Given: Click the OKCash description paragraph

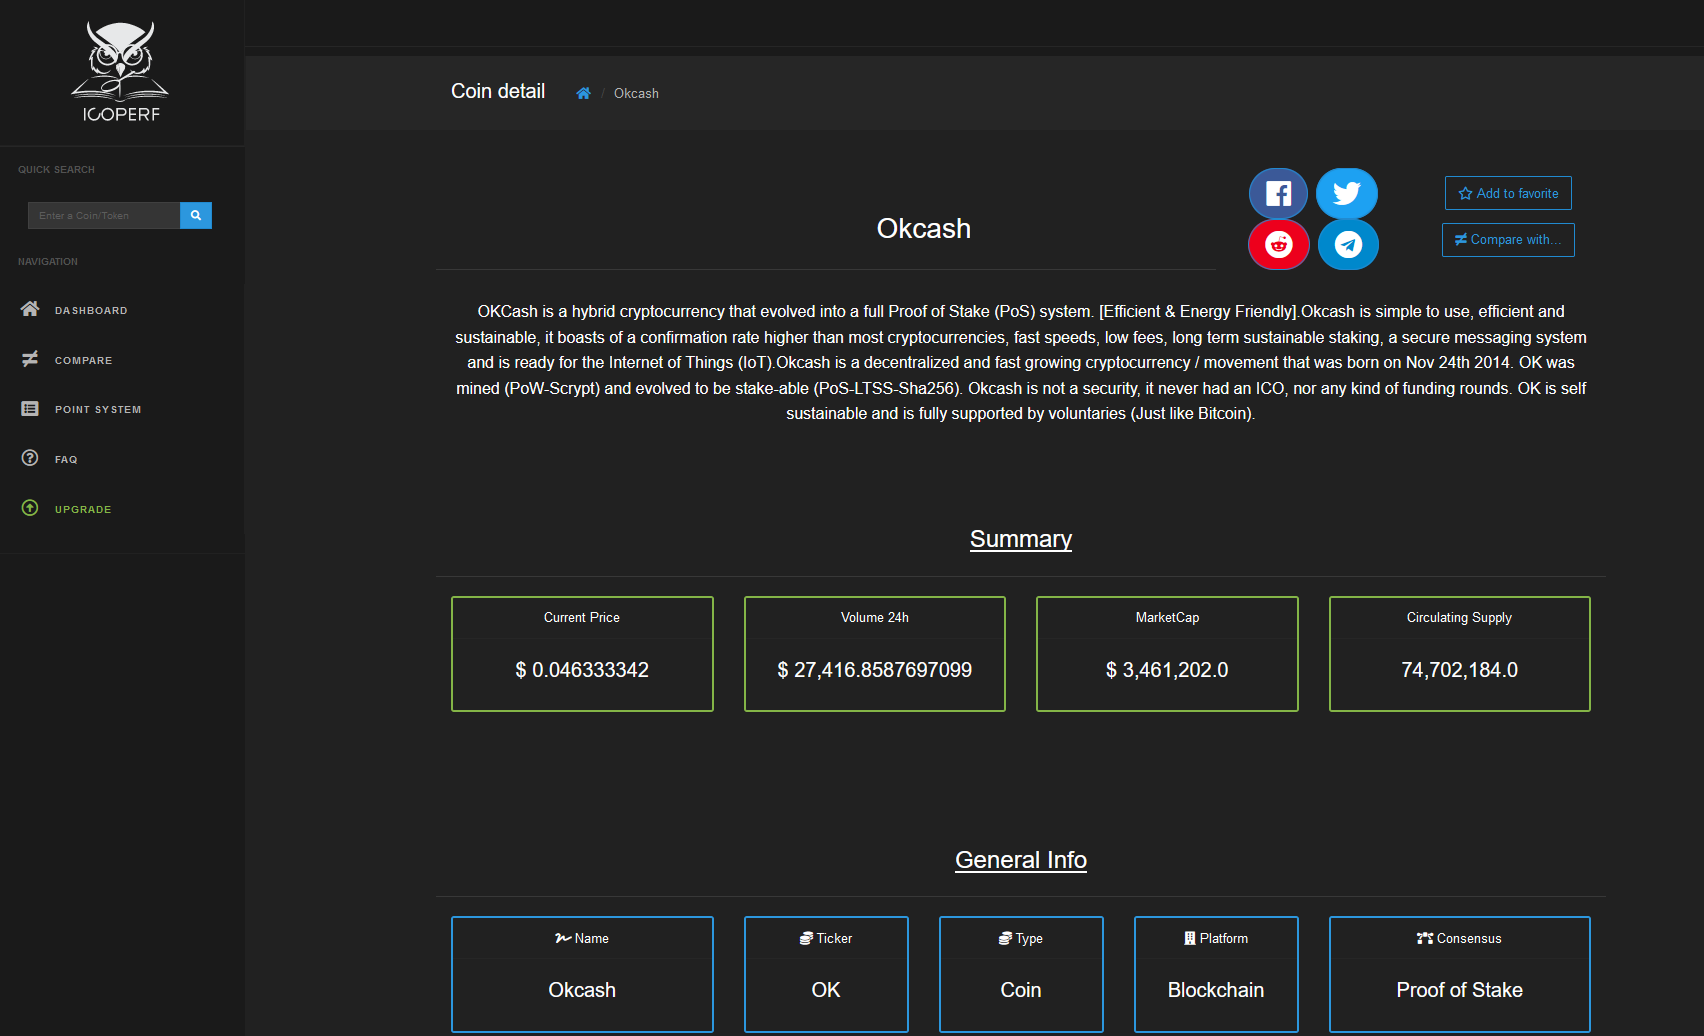Looking at the screenshot, I should 1021,363.
